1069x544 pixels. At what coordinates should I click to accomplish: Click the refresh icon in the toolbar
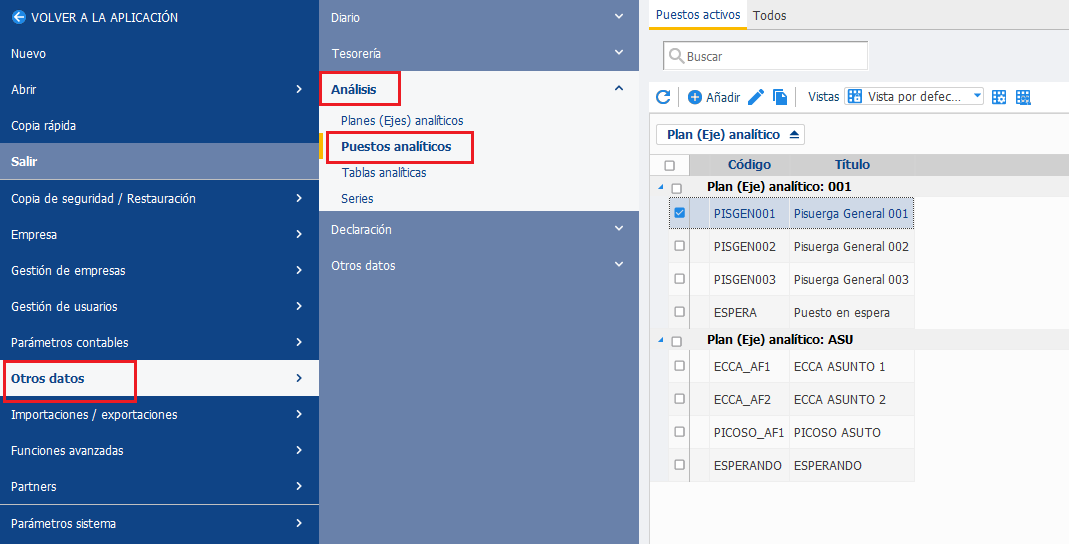tap(663, 97)
